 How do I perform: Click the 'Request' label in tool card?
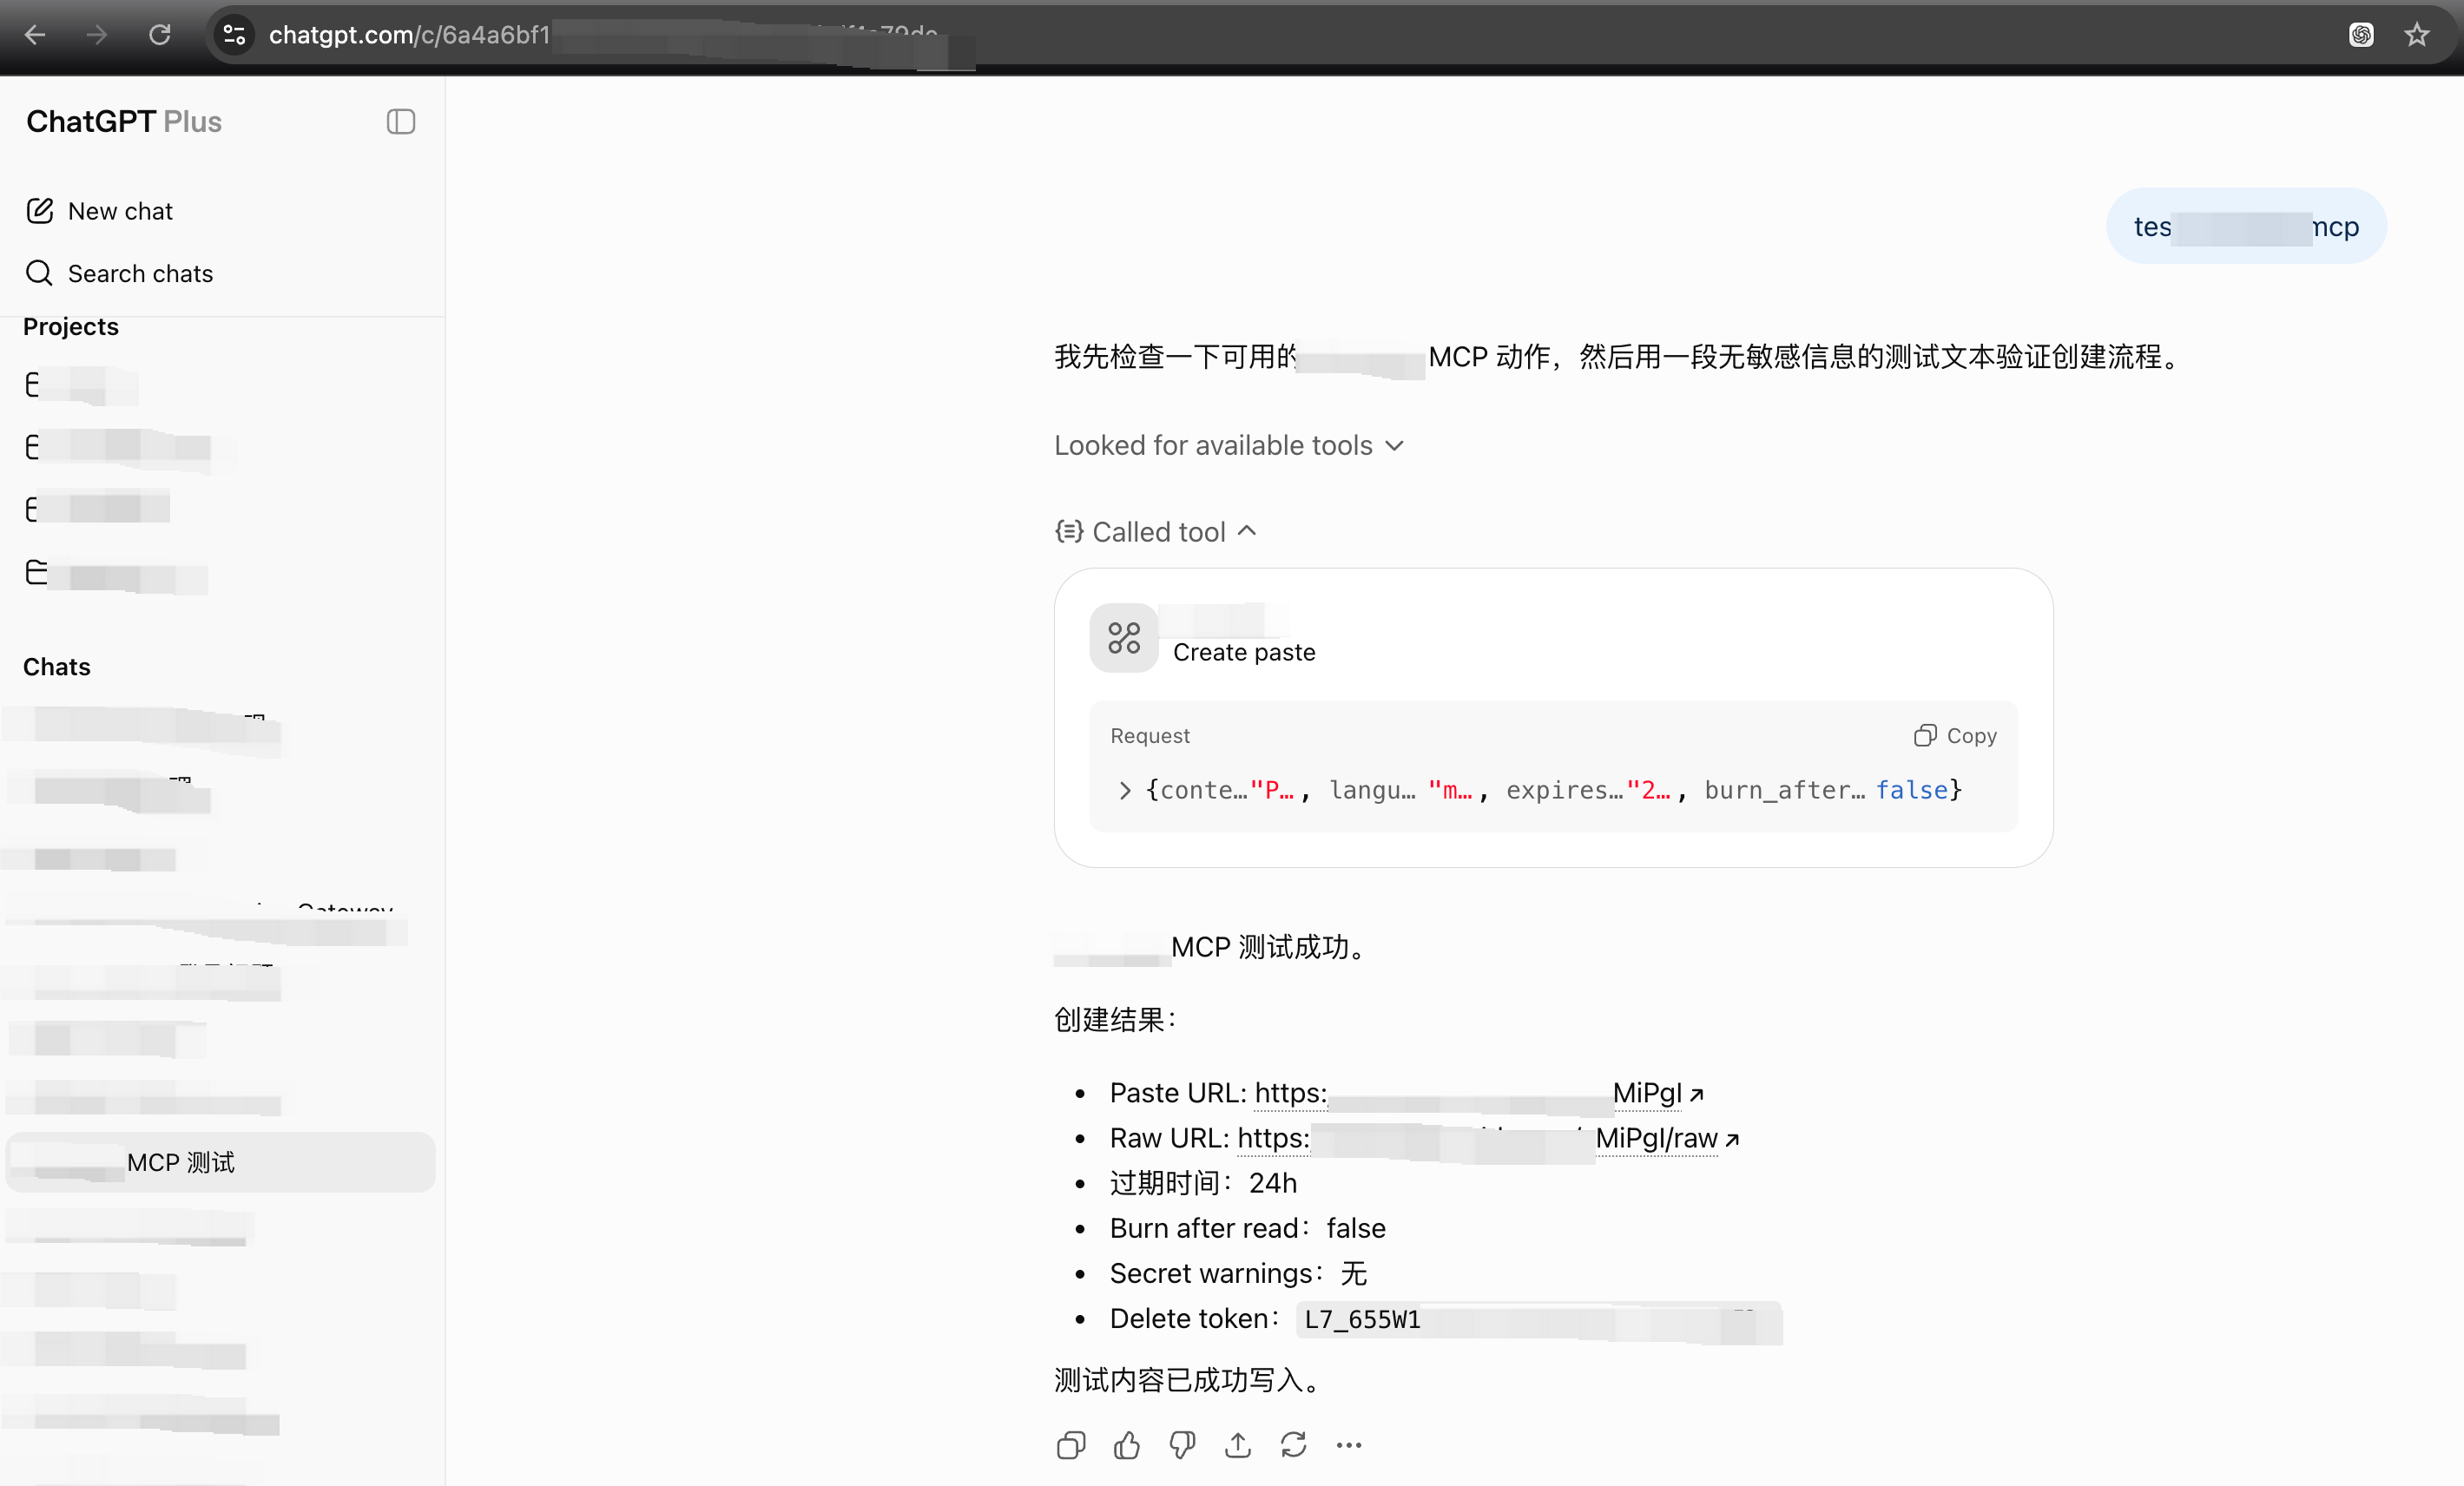click(x=1150, y=736)
